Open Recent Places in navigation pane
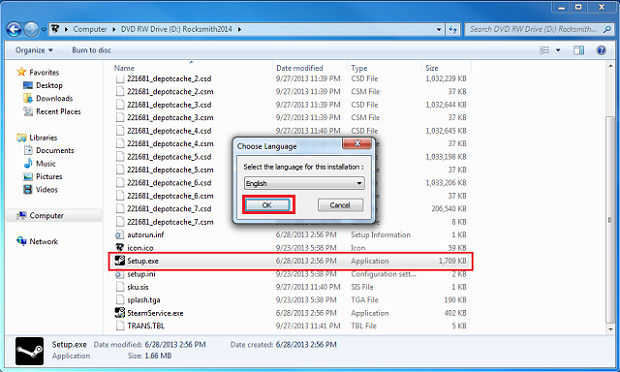 point(58,111)
